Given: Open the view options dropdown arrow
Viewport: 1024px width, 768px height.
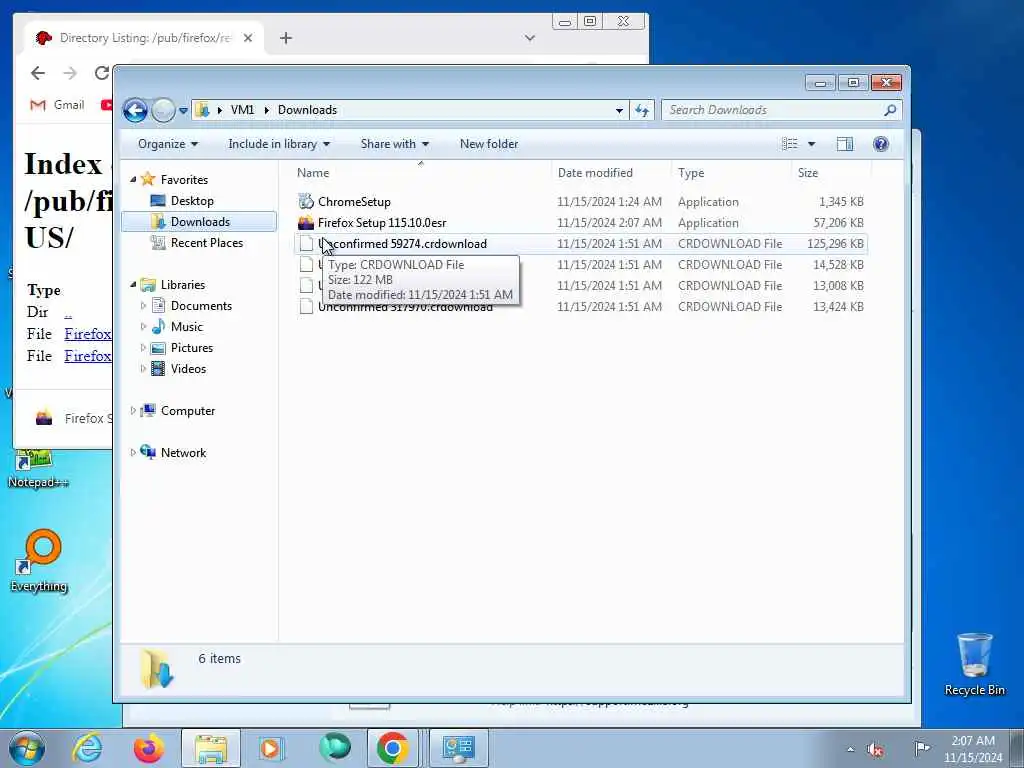Looking at the screenshot, I should [812, 144].
